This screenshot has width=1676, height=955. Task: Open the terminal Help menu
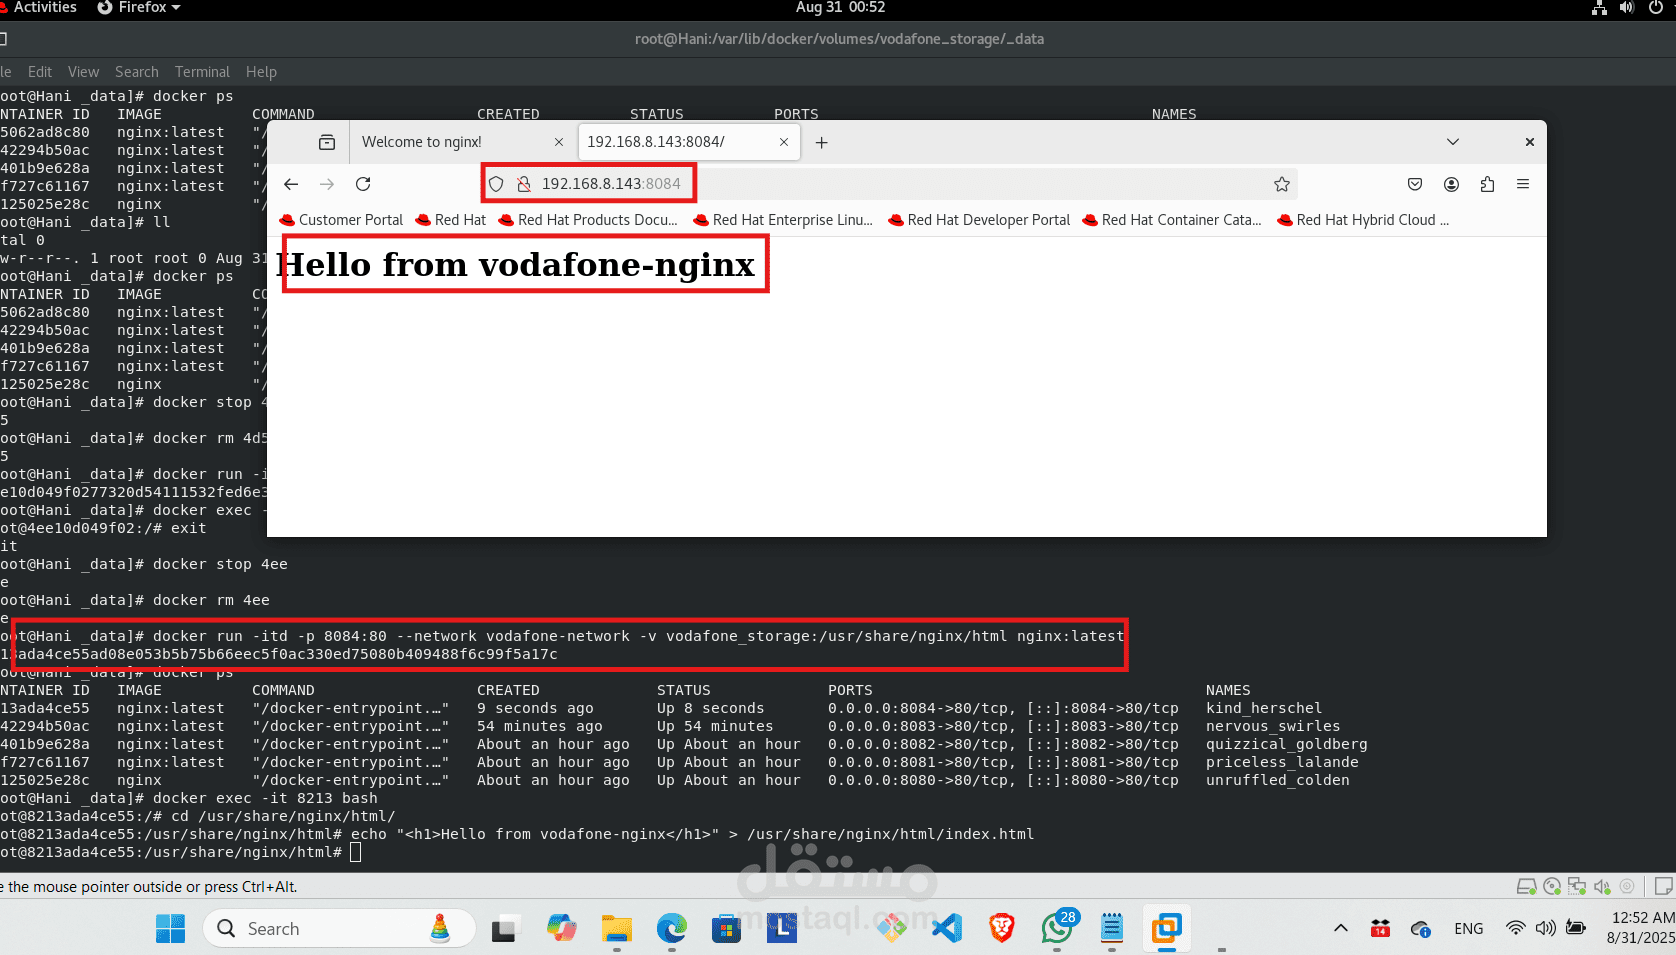coord(261,72)
